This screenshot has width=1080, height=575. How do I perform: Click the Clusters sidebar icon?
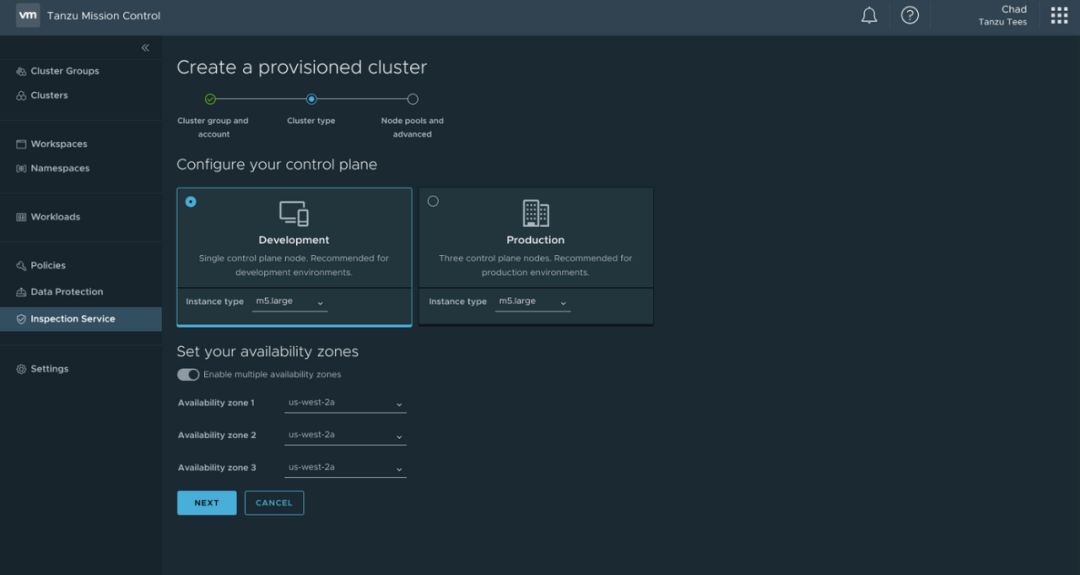(21, 96)
